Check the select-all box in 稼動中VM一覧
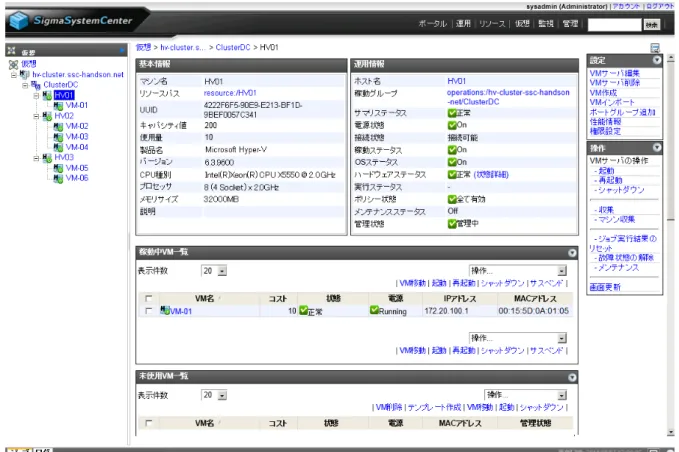 (149, 298)
